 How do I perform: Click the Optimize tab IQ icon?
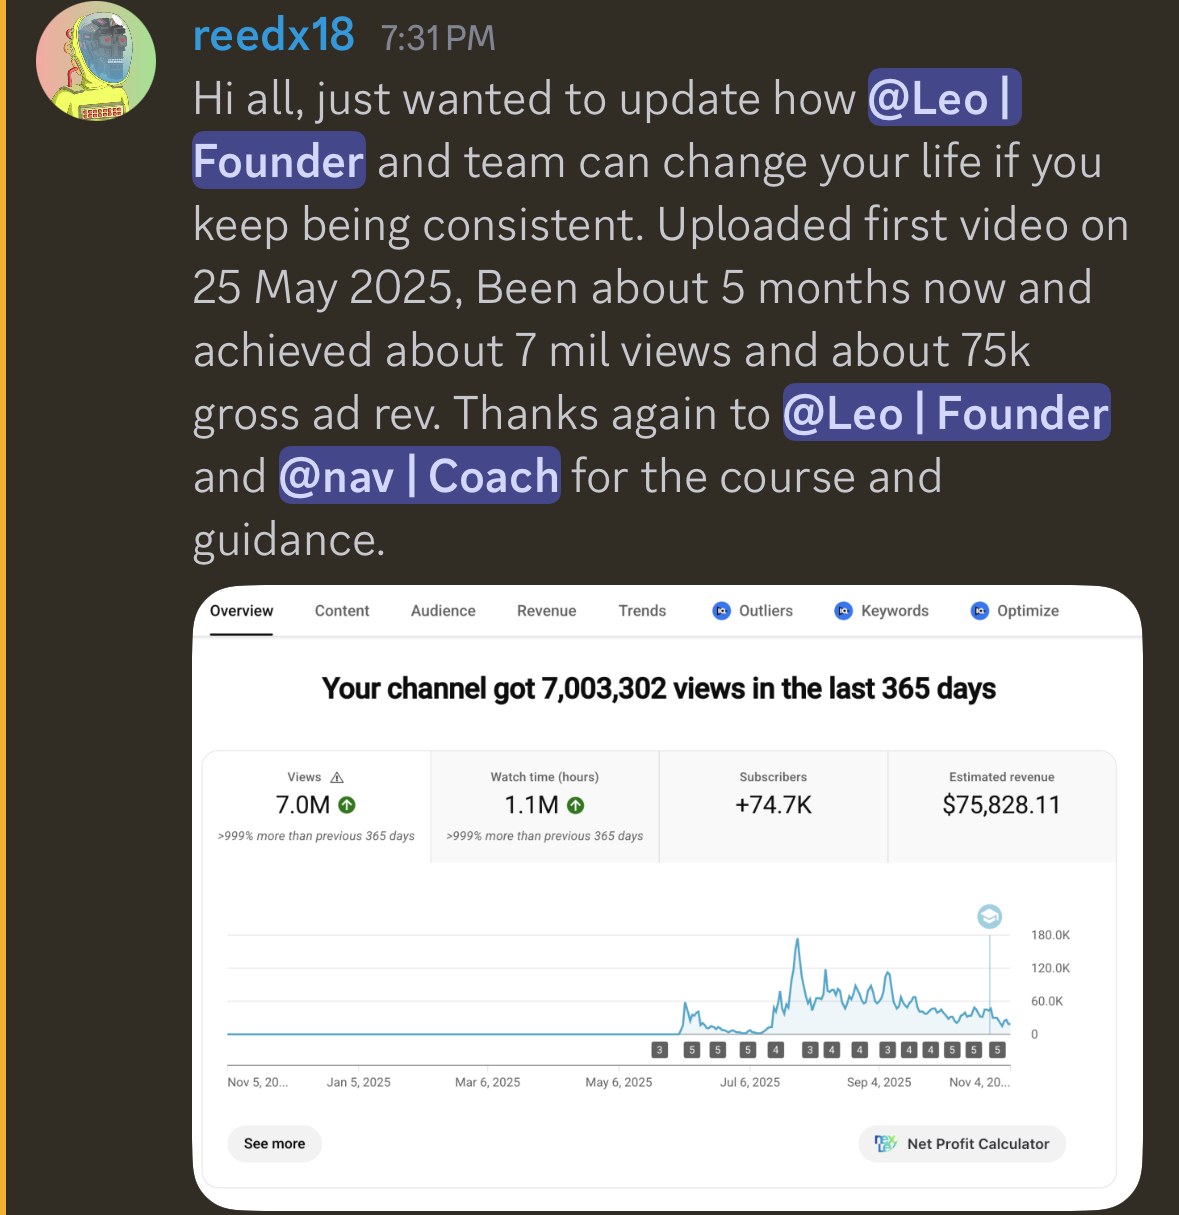point(980,611)
